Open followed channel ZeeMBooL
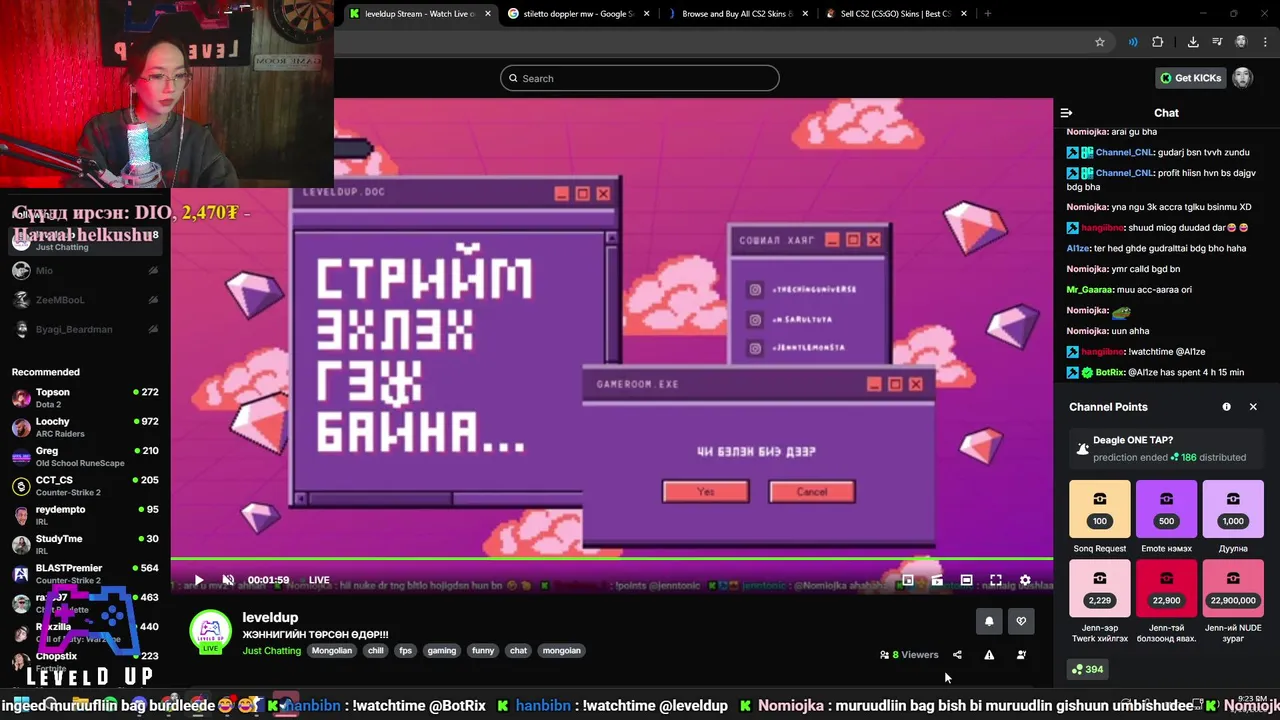1280x720 pixels. pyautogui.click(x=85, y=300)
